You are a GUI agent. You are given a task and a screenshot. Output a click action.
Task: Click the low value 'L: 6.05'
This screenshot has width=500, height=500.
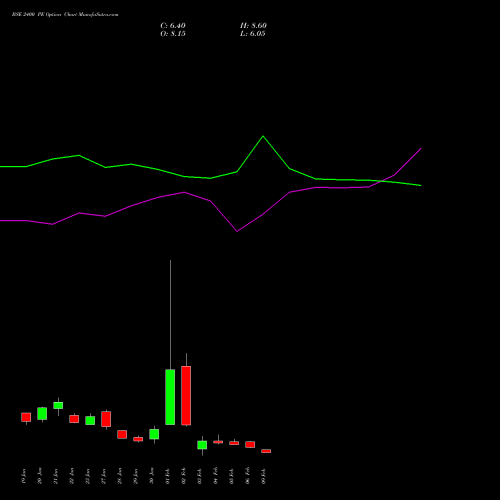click(x=253, y=34)
